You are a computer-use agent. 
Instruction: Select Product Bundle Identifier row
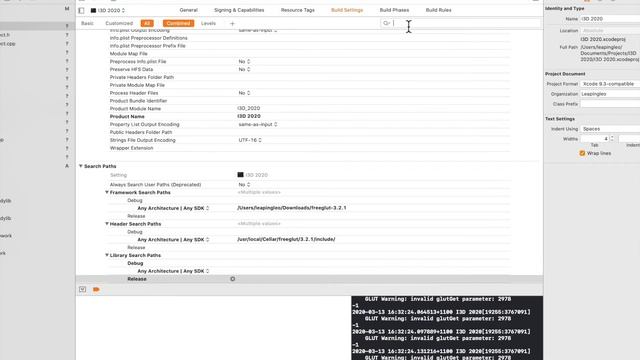[x=293, y=101]
